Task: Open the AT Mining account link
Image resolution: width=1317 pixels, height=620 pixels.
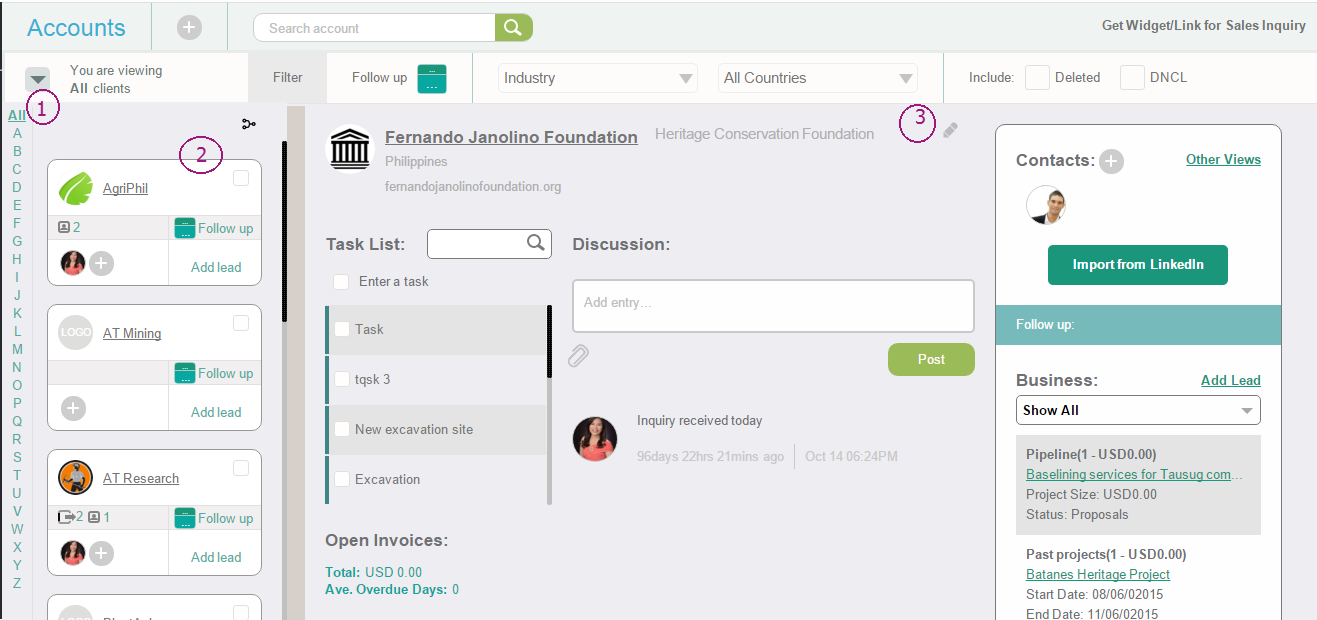Action: [x=132, y=333]
